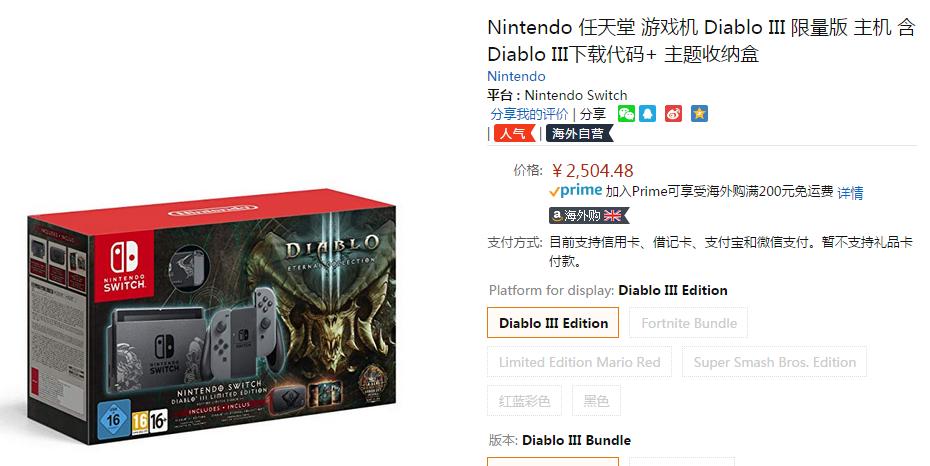Choose Super Smash Bros. Edition variant

click(775, 362)
